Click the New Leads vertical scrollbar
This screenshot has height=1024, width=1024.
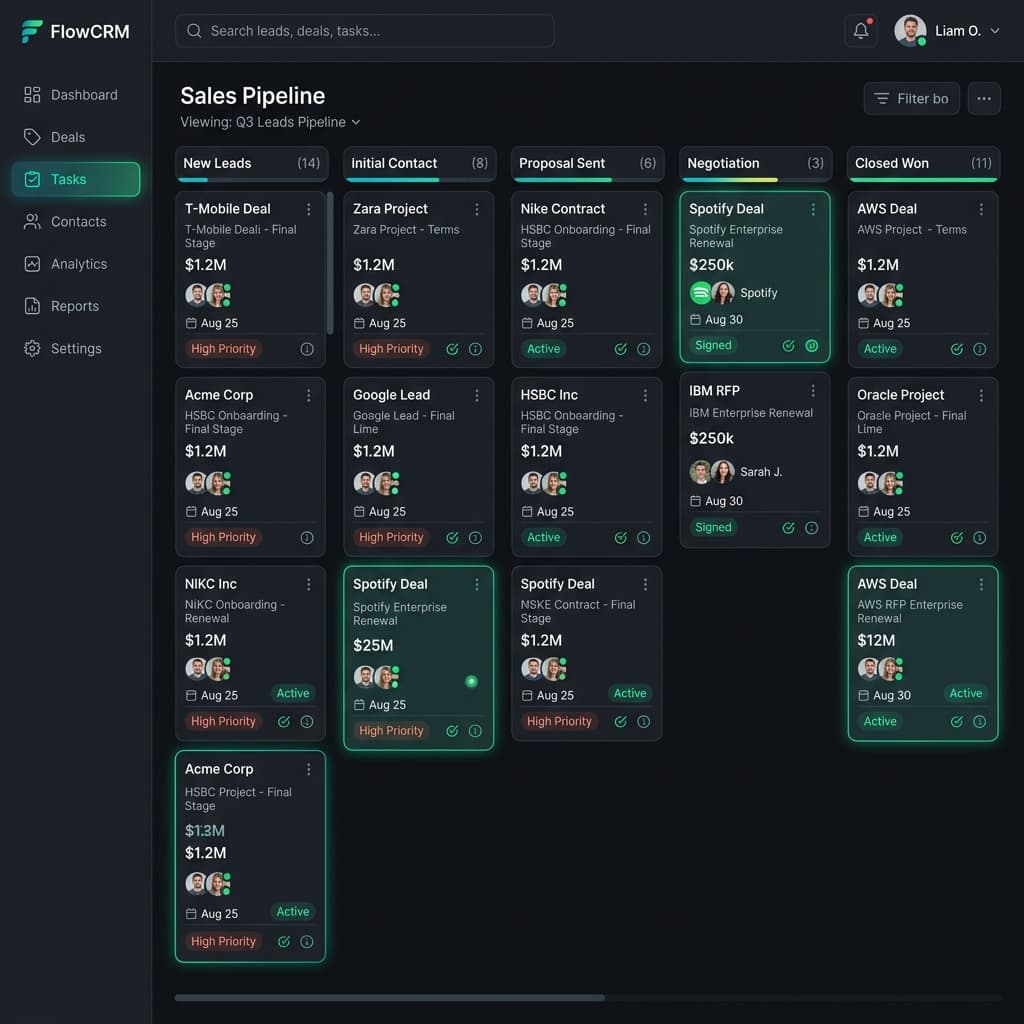tap(330, 263)
